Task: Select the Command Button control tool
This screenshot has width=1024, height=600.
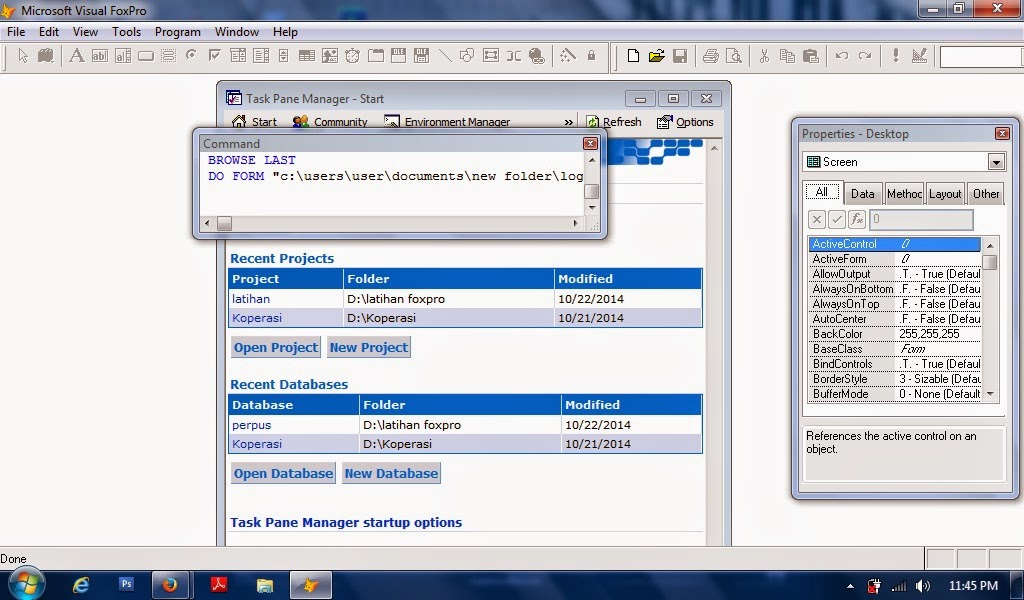Action: [x=146, y=56]
